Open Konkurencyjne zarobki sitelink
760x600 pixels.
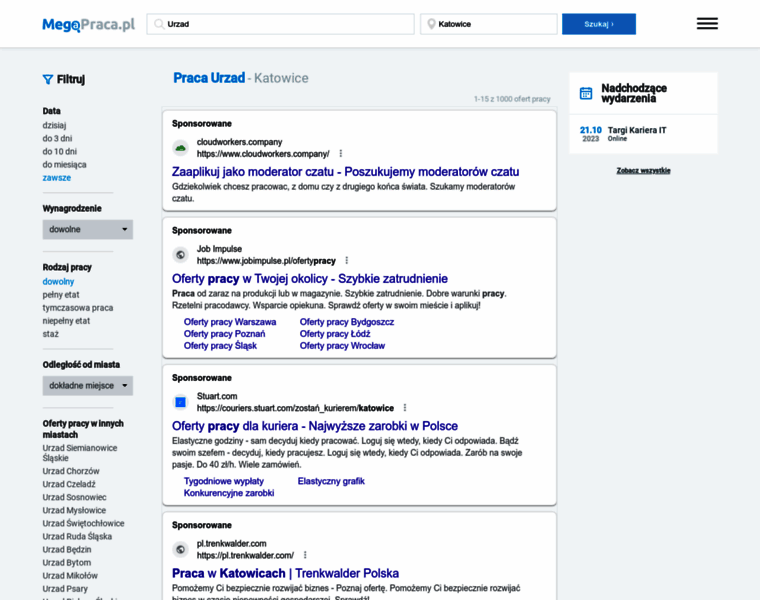(229, 493)
